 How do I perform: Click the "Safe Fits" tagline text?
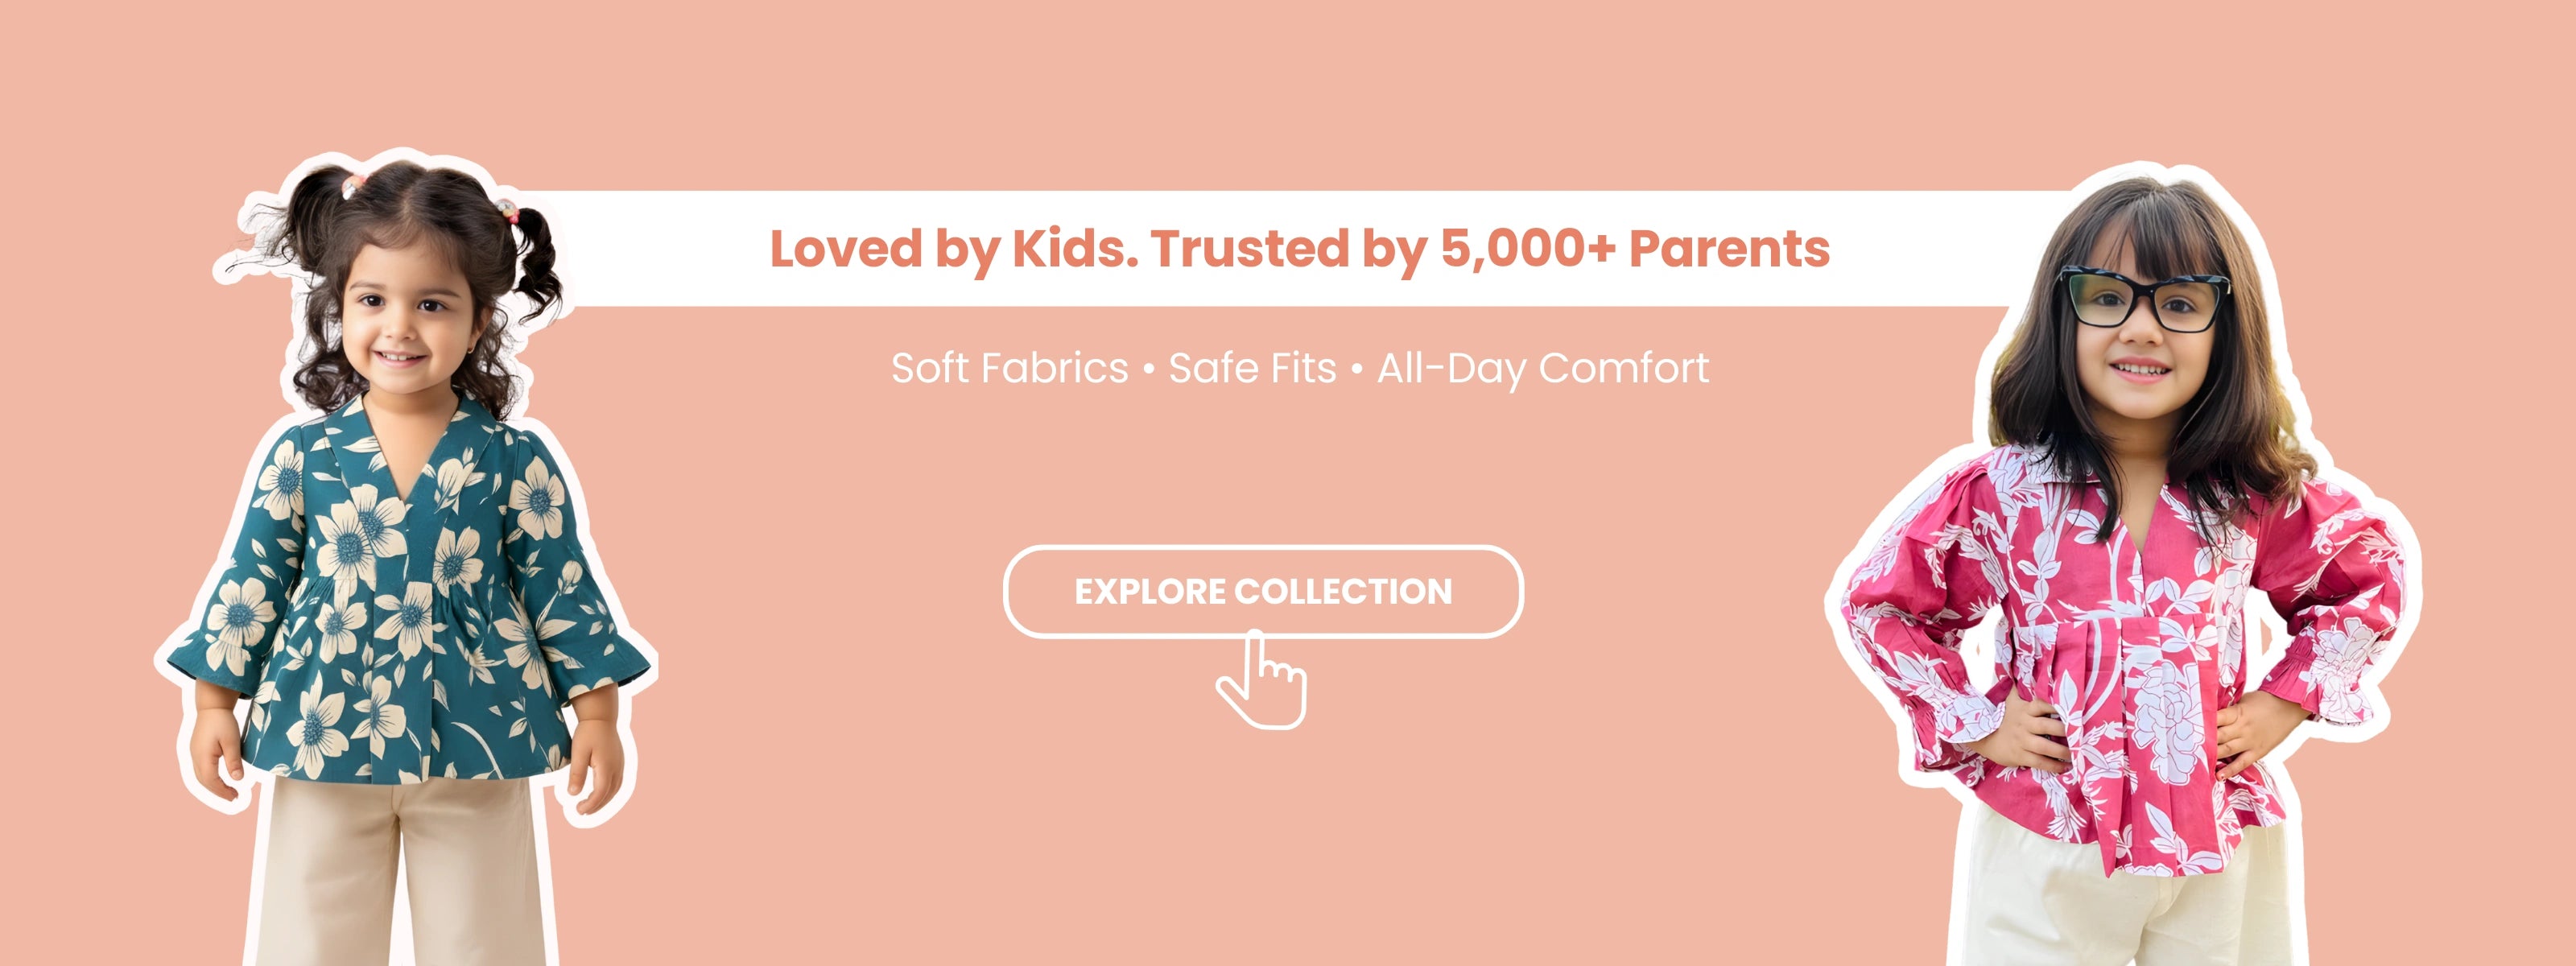tap(1252, 368)
